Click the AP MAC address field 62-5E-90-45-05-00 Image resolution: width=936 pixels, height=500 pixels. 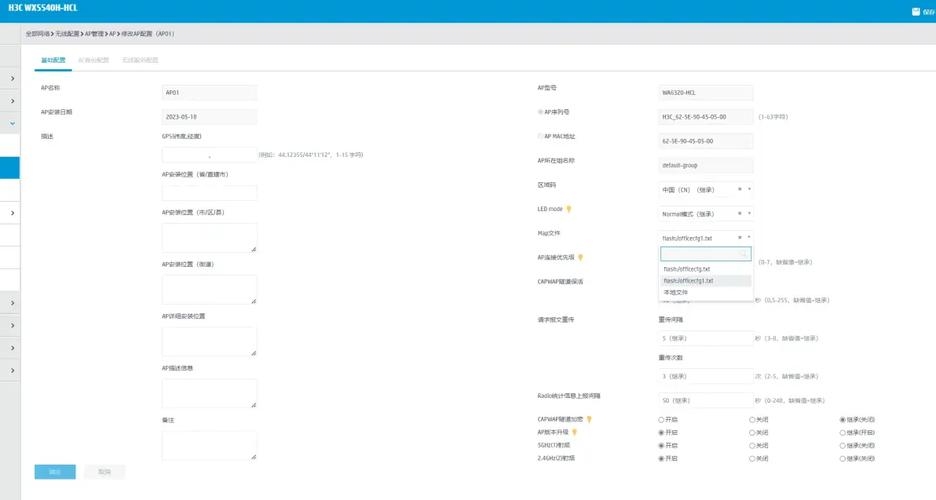(x=706, y=141)
